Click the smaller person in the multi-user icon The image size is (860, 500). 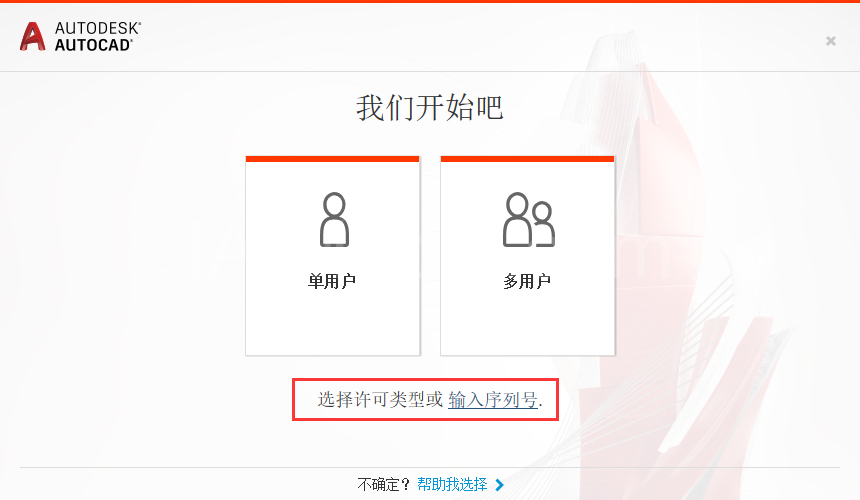point(543,225)
